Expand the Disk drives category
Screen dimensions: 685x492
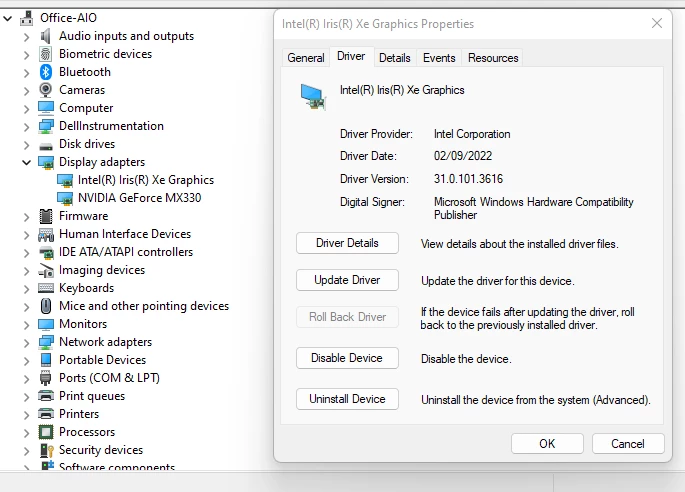coord(27,145)
